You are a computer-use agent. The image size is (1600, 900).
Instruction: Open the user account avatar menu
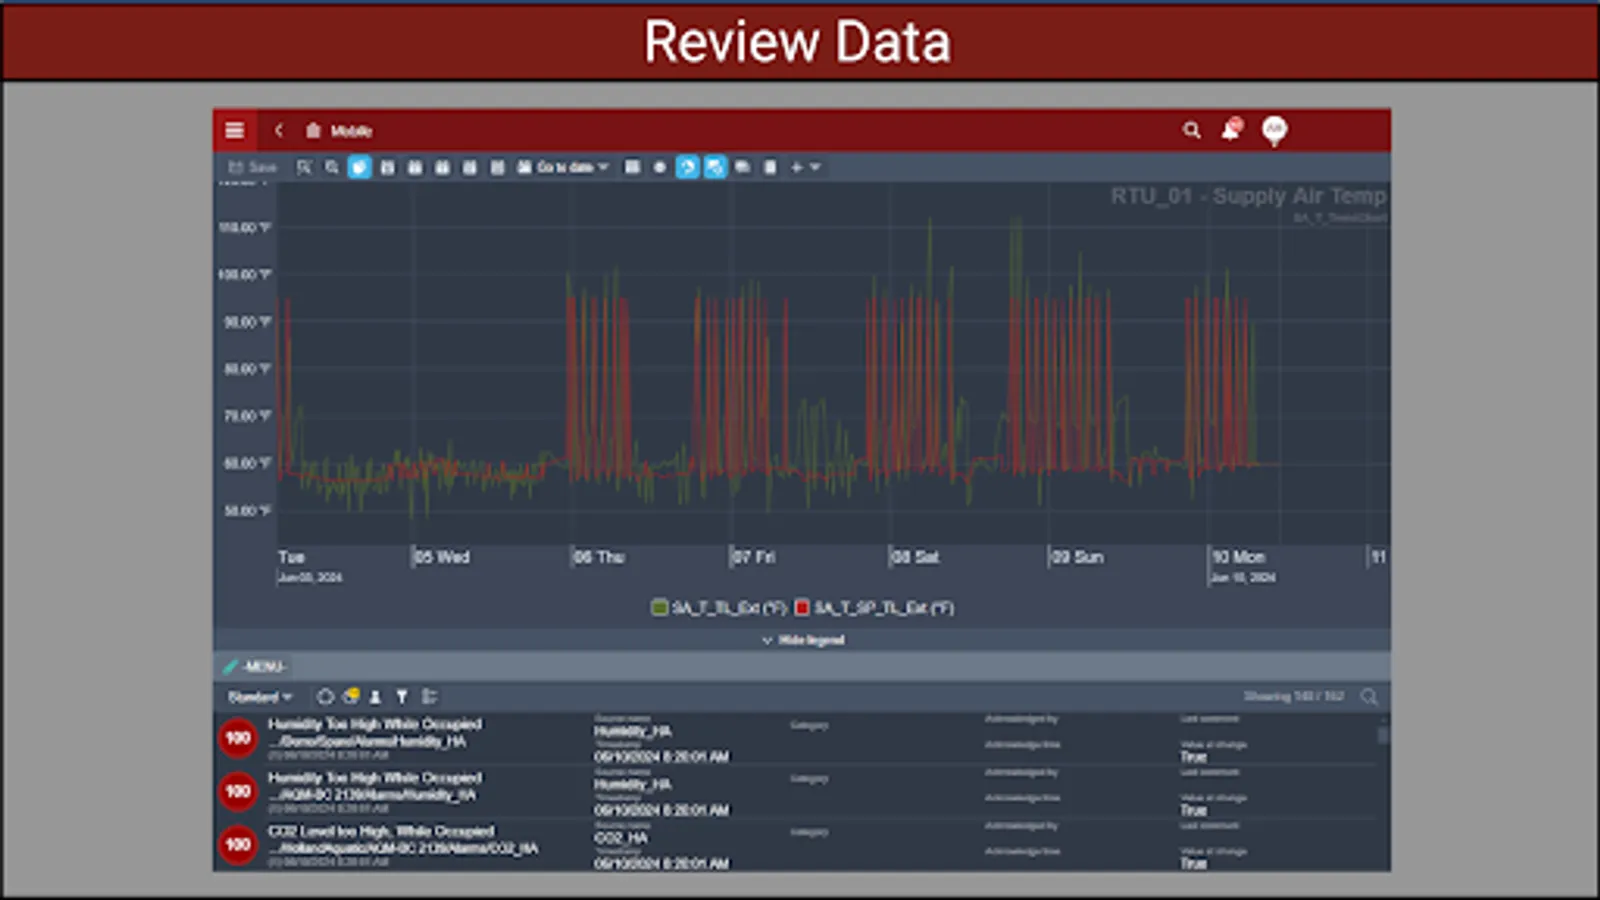[1273, 131]
